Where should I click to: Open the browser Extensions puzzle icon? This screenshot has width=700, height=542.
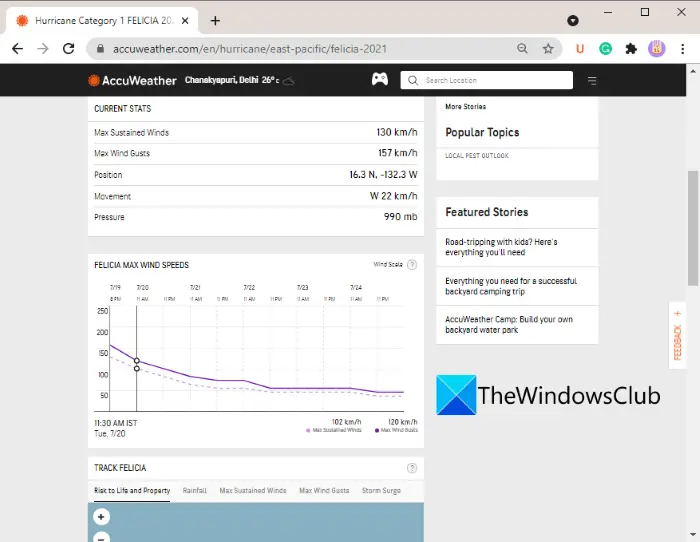tap(631, 49)
